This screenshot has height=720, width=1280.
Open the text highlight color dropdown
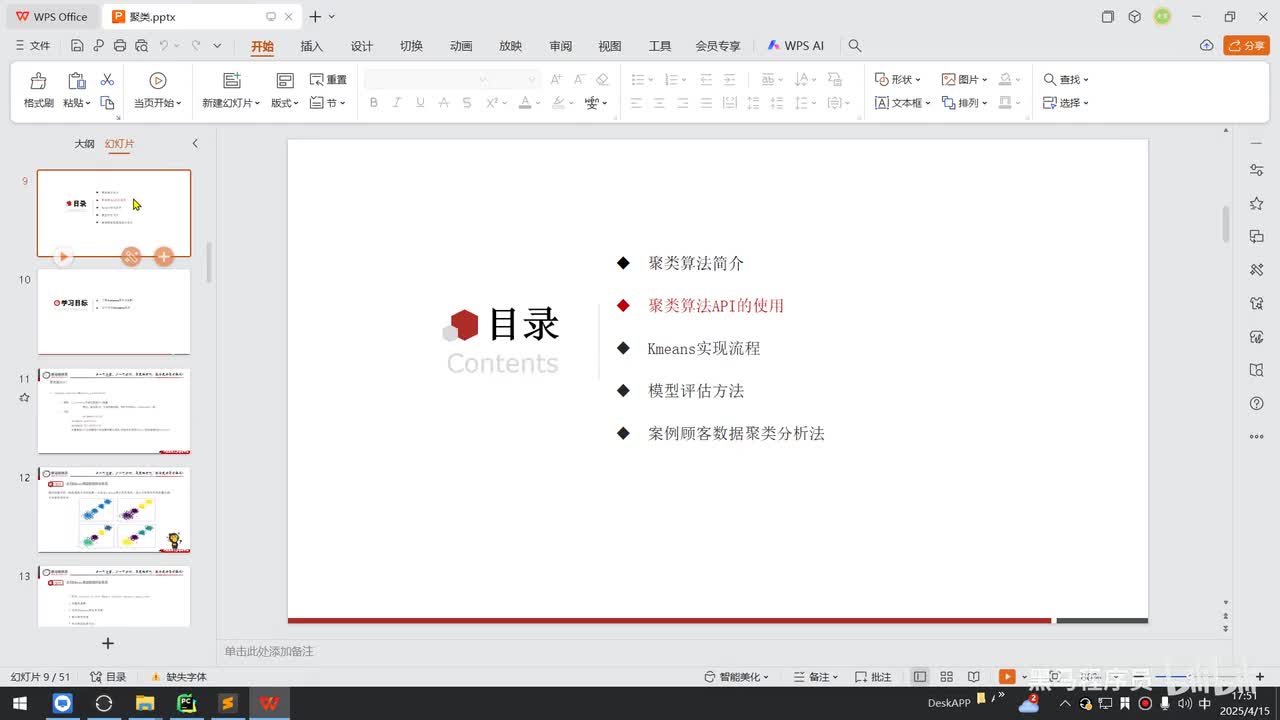[x=572, y=103]
